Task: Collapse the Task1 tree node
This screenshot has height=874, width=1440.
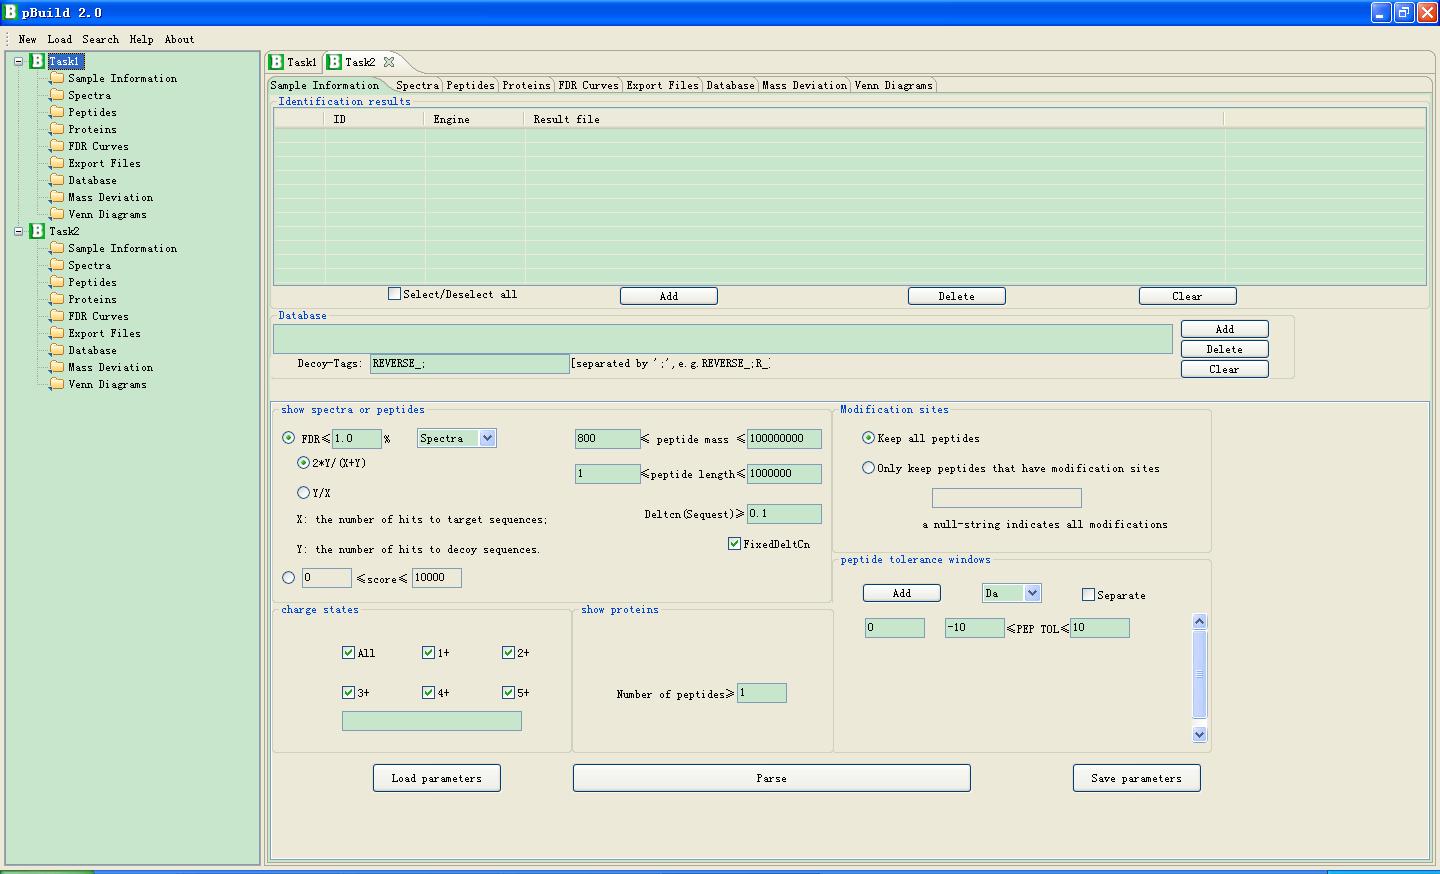Action: coord(18,61)
